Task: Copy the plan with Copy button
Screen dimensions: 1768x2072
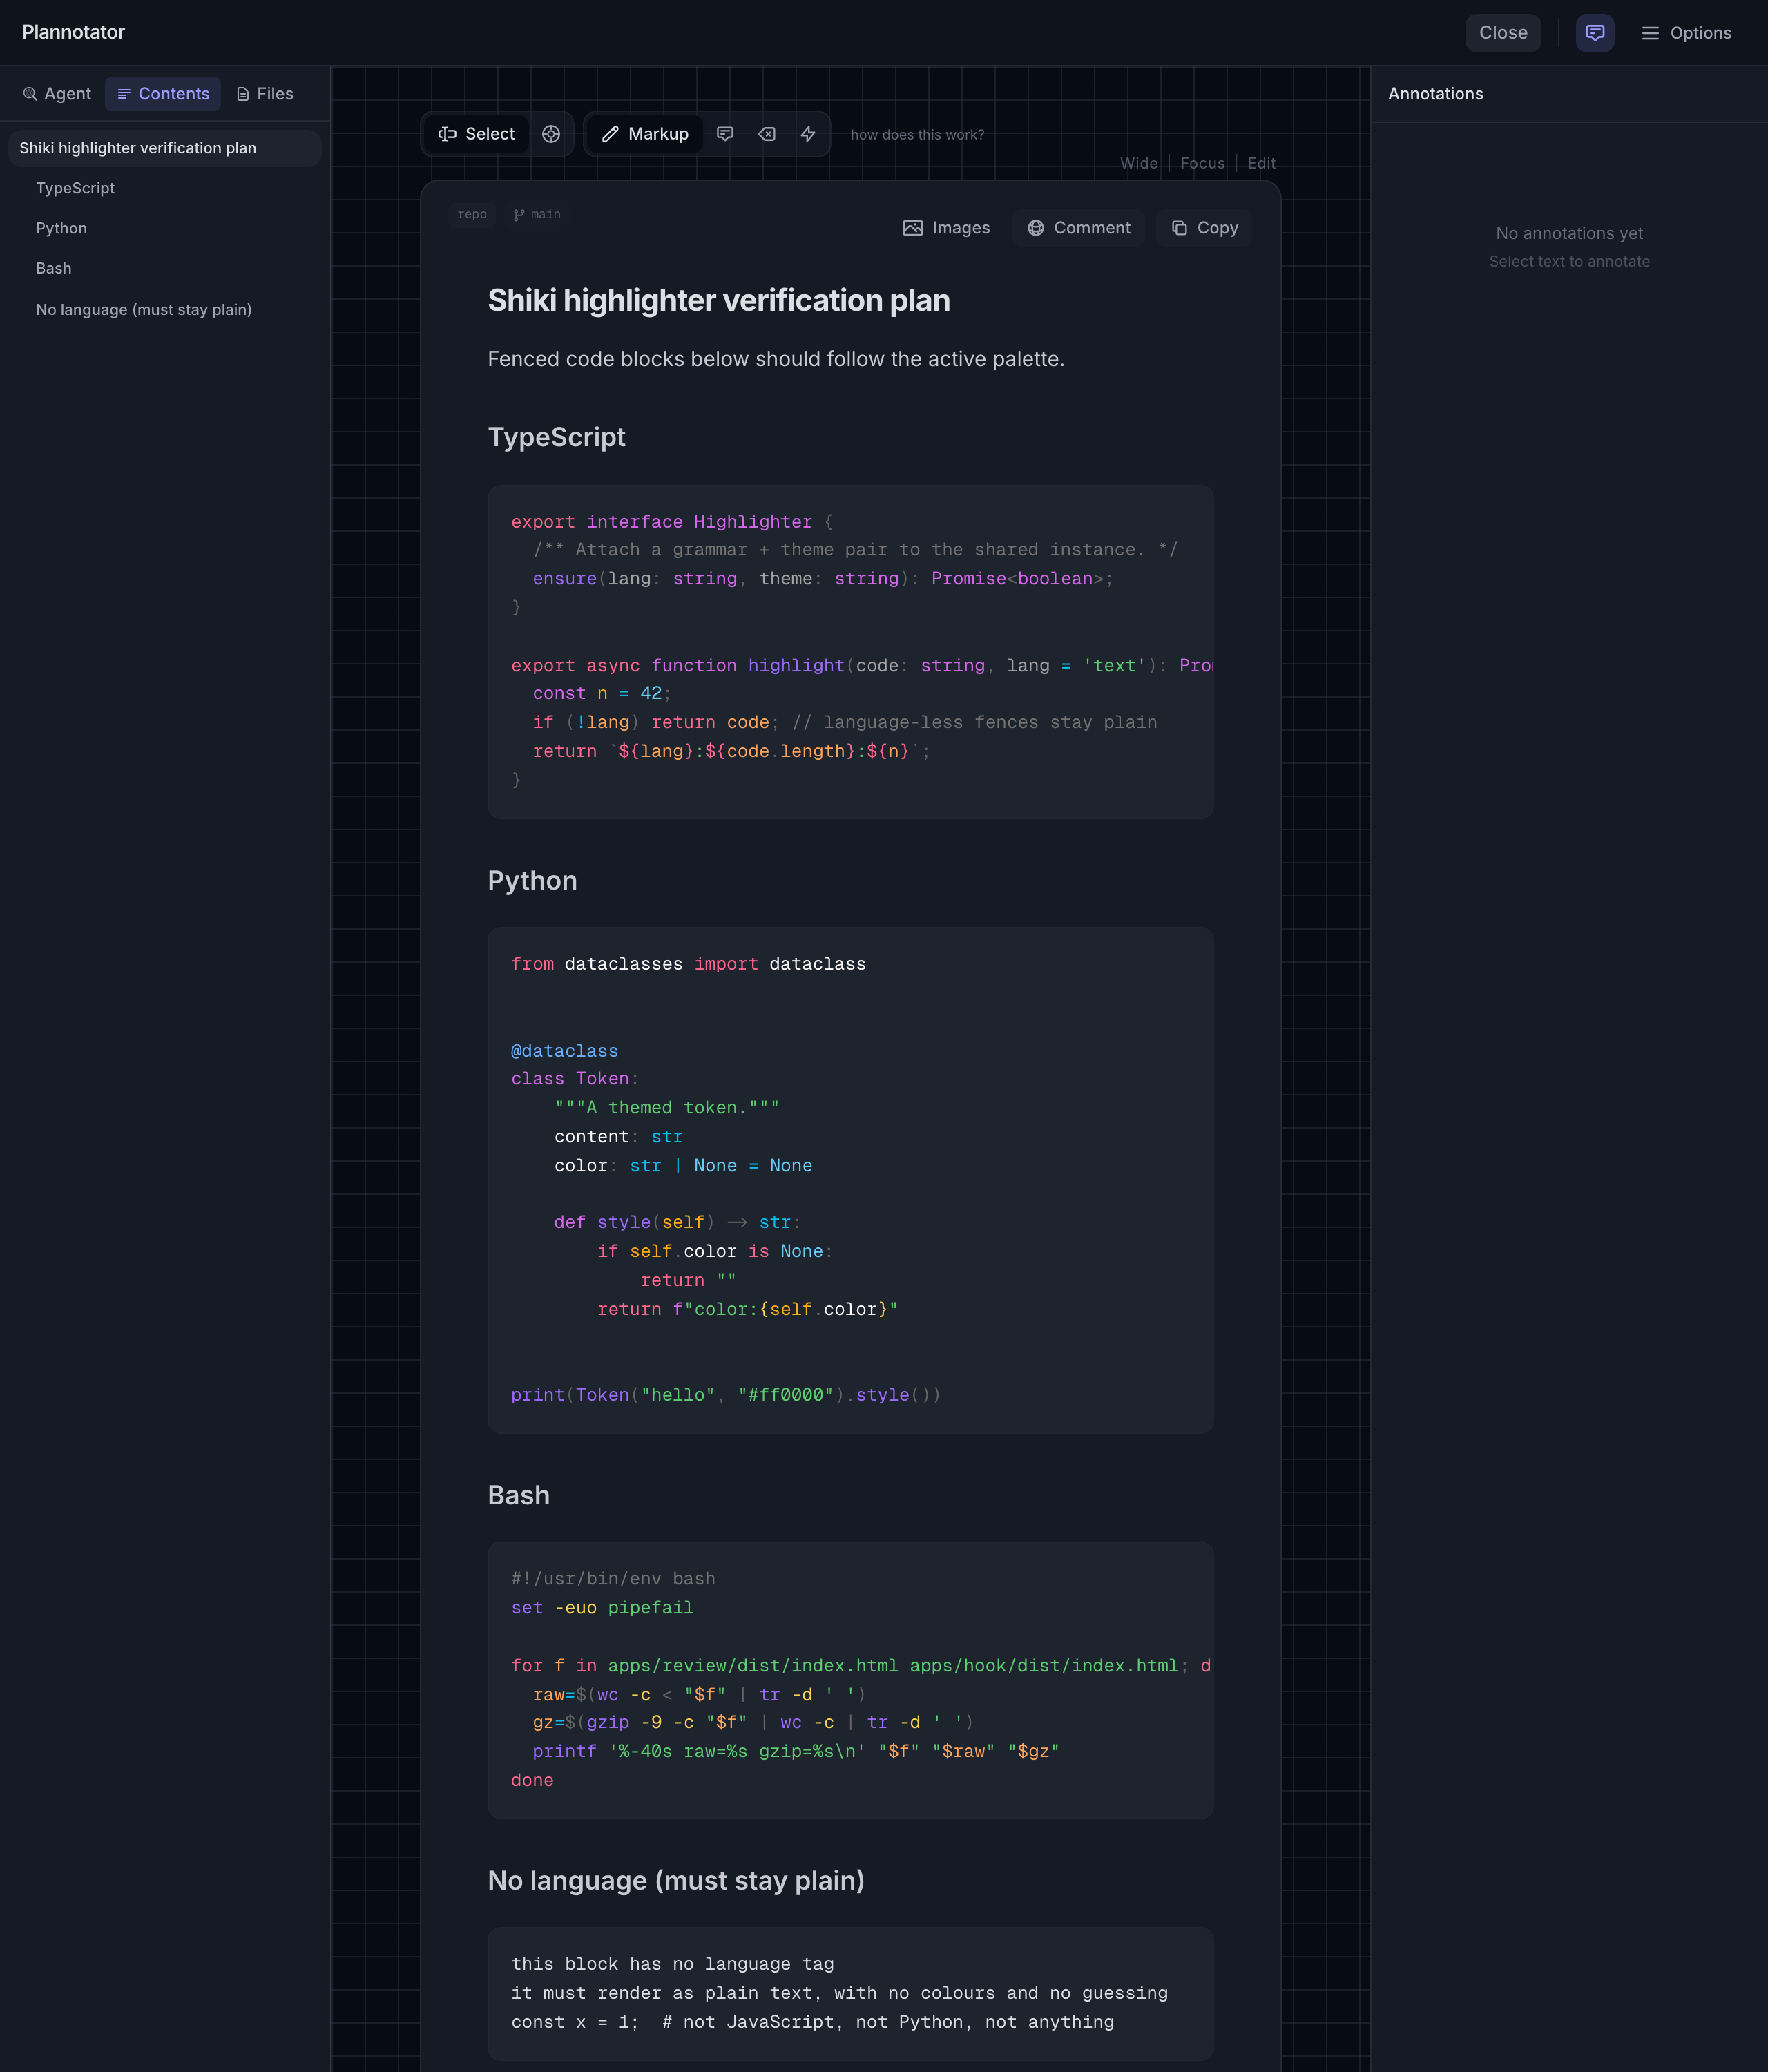Action: click(1204, 228)
